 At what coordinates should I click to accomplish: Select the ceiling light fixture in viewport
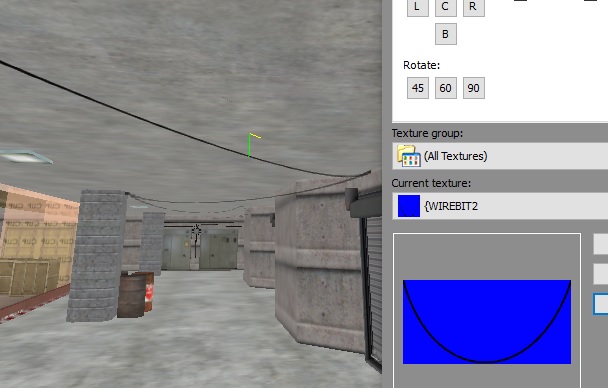click(x=26, y=157)
